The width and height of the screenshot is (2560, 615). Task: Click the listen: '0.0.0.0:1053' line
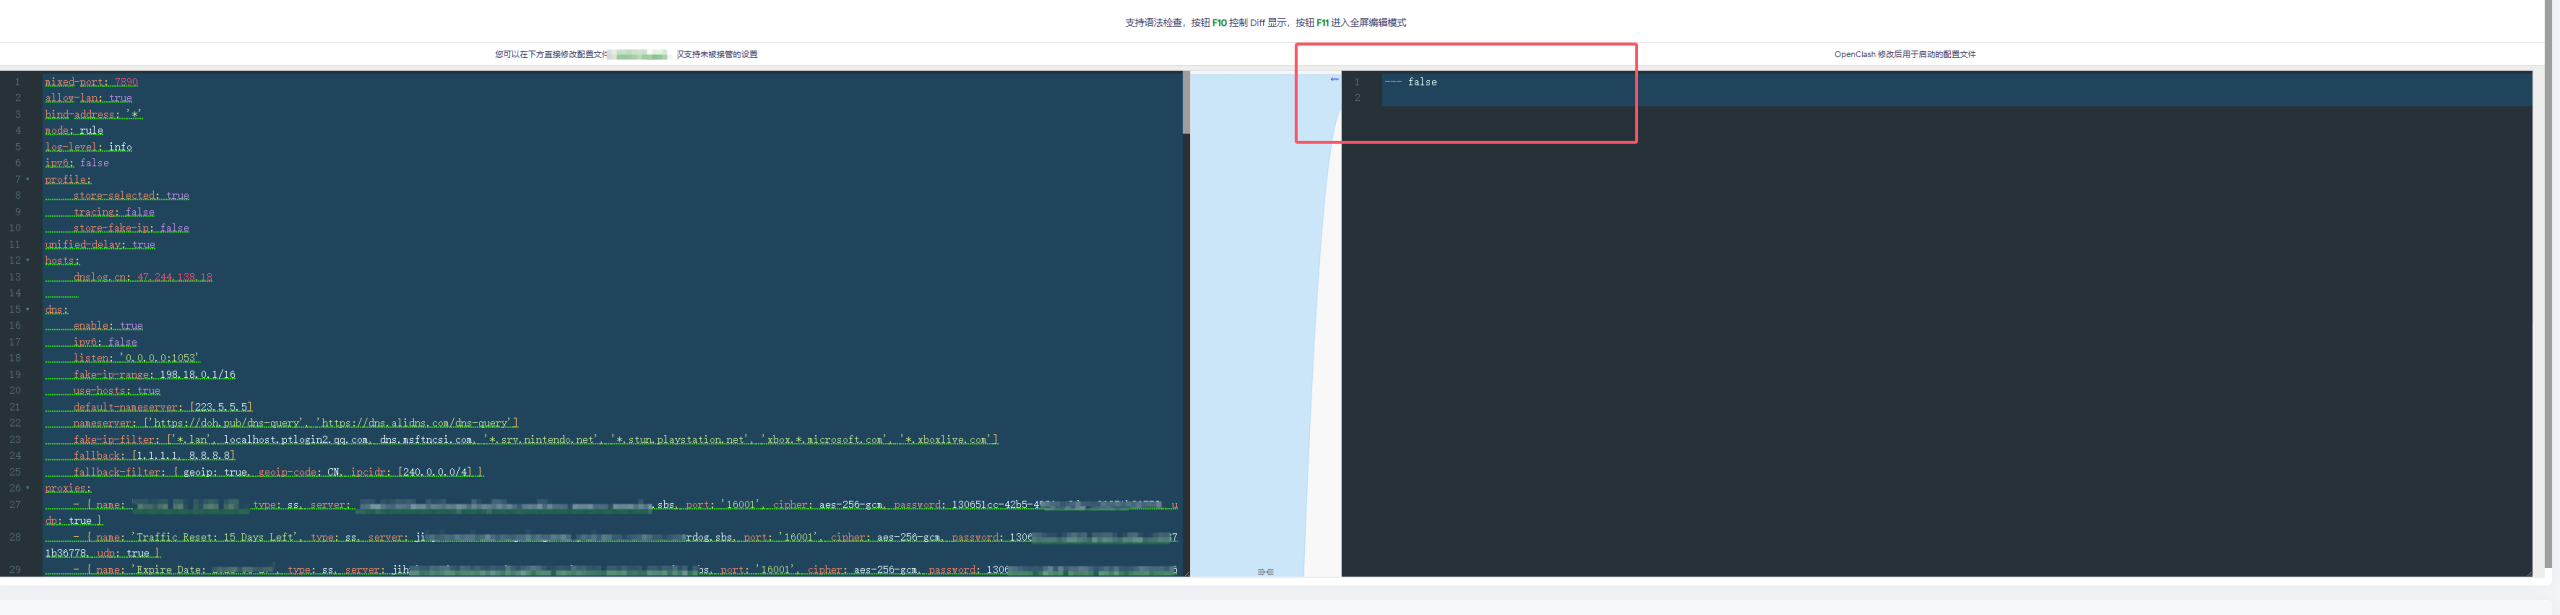[x=137, y=358]
